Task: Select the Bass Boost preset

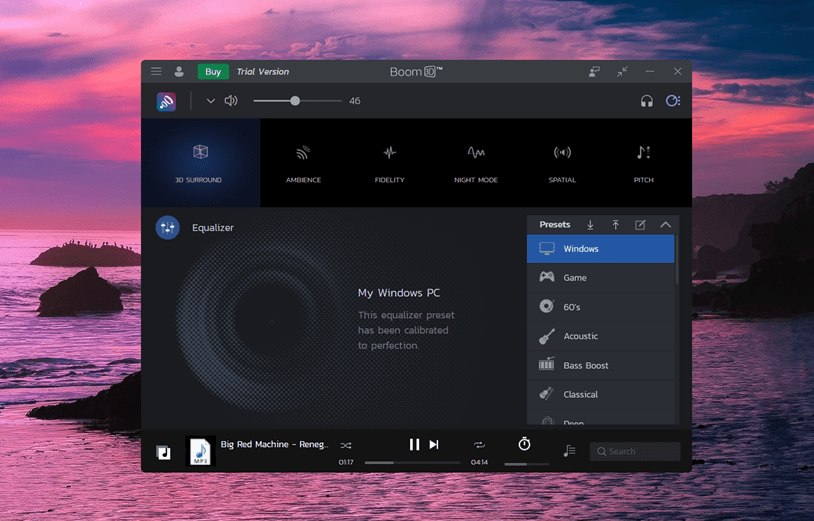Action: point(601,365)
